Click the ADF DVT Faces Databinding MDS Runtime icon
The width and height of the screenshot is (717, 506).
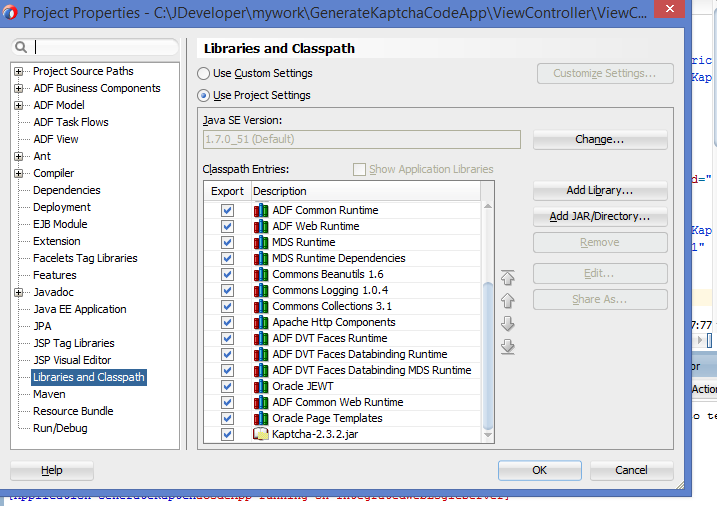[x=261, y=370]
